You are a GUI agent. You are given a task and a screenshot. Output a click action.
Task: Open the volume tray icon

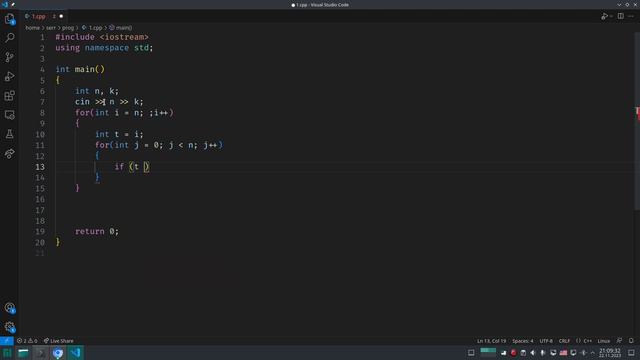(533, 353)
